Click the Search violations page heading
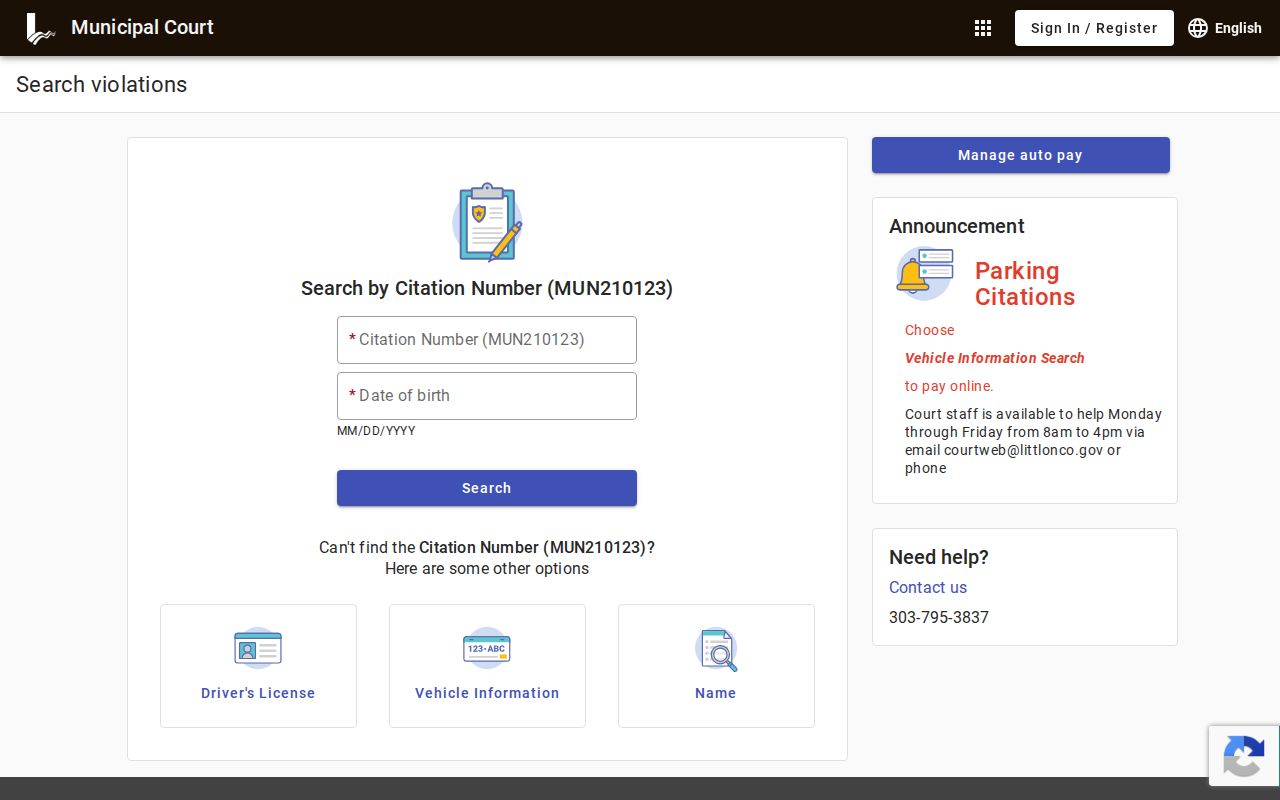Image resolution: width=1280 pixels, height=800 pixels. [102, 84]
